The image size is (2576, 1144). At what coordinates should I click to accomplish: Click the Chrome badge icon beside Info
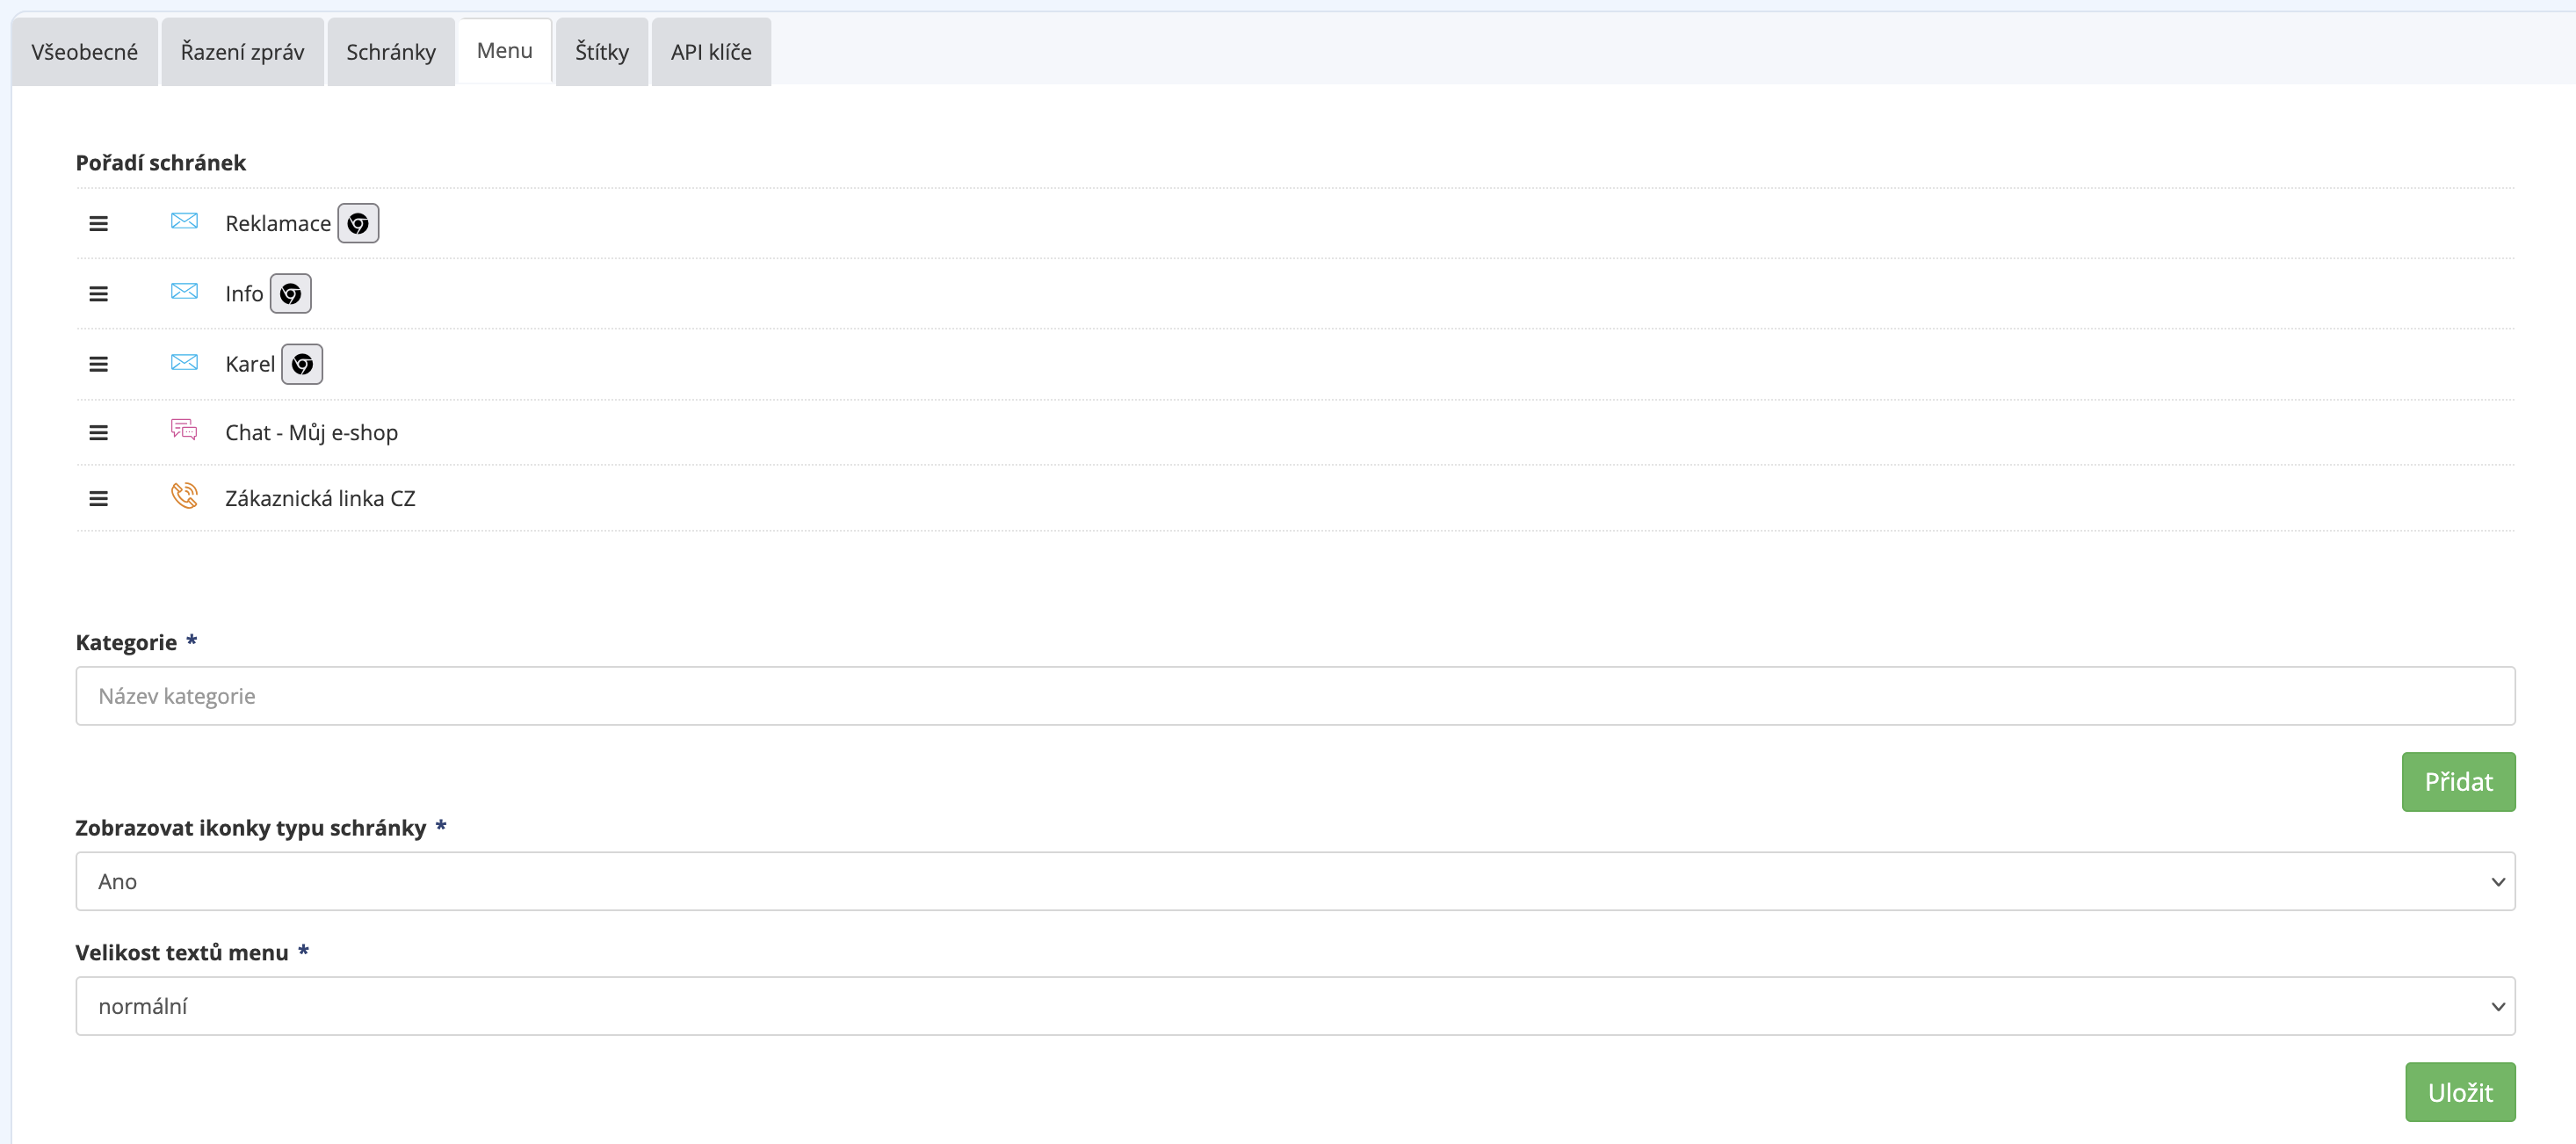(x=291, y=294)
